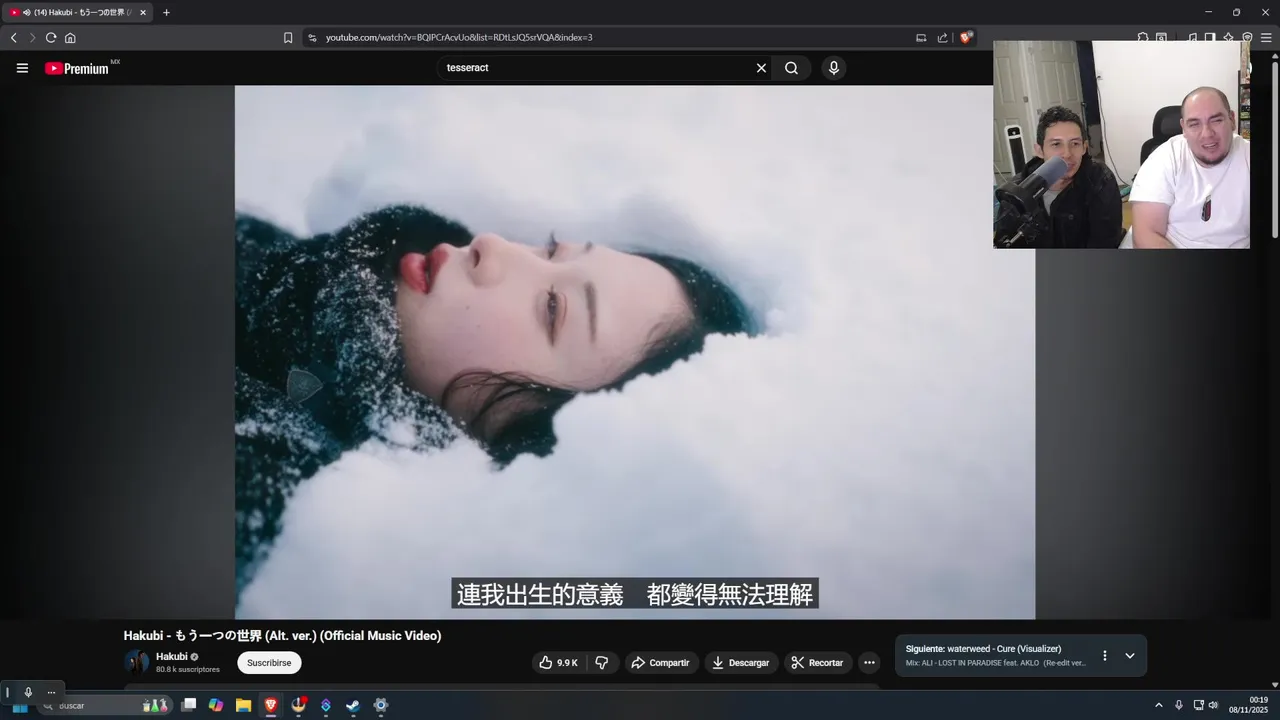
Task: Open the Recortar clip tool
Action: (x=818, y=663)
